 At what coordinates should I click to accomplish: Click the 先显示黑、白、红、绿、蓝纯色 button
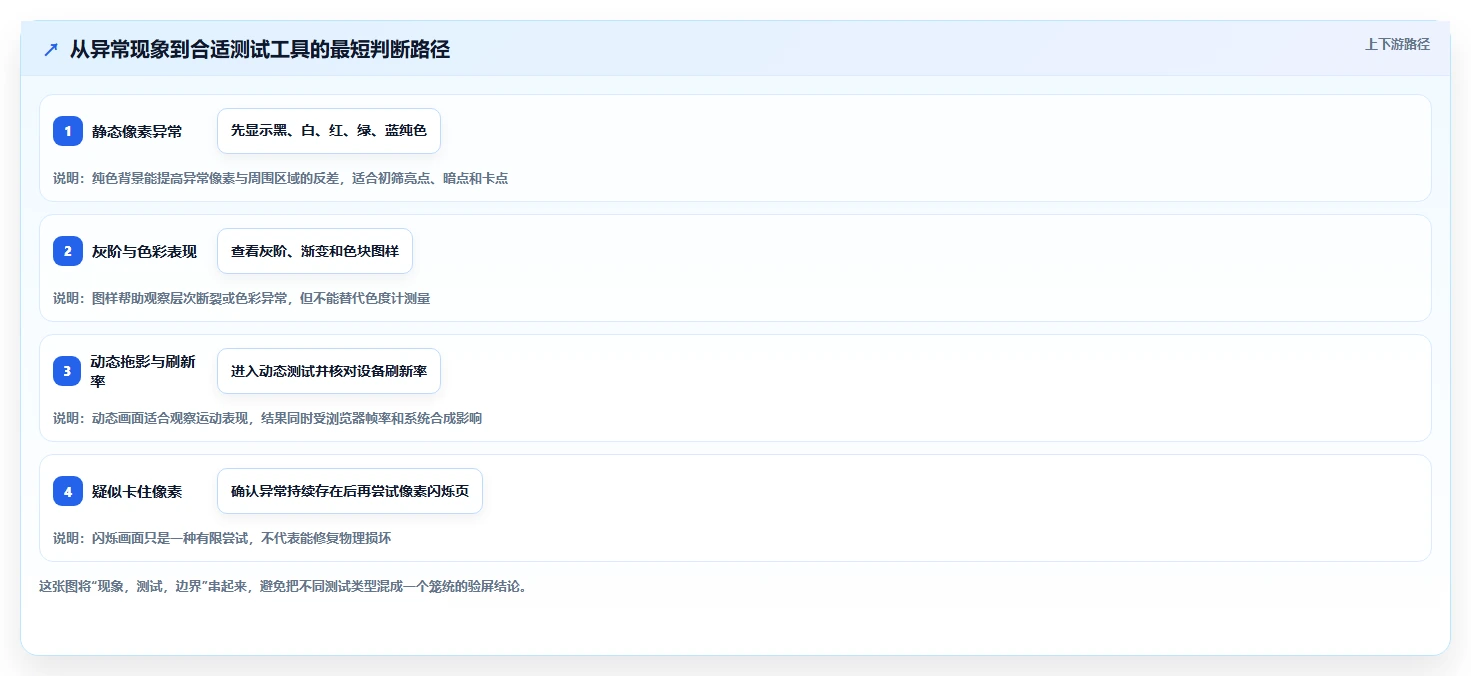point(329,131)
